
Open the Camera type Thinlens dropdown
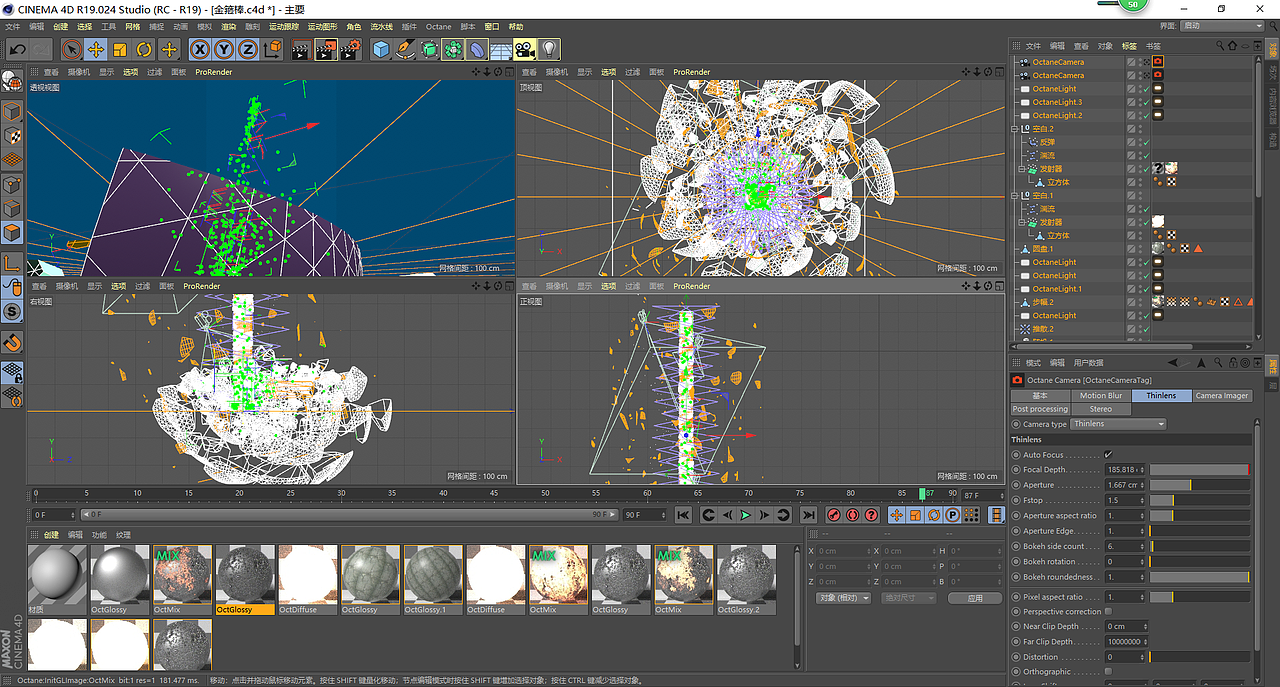click(1118, 424)
